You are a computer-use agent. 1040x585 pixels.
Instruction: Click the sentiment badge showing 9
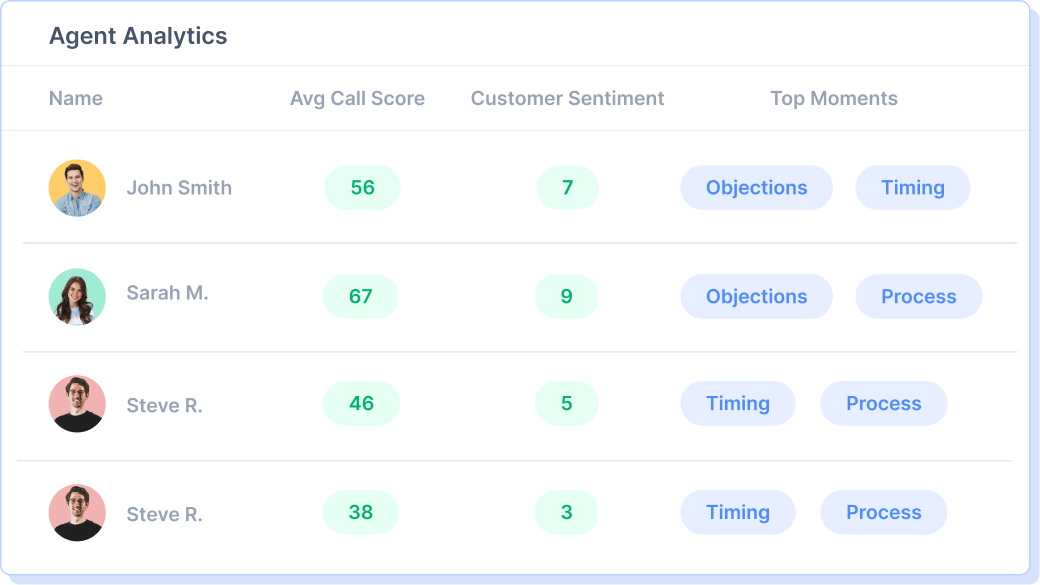click(x=566, y=296)
